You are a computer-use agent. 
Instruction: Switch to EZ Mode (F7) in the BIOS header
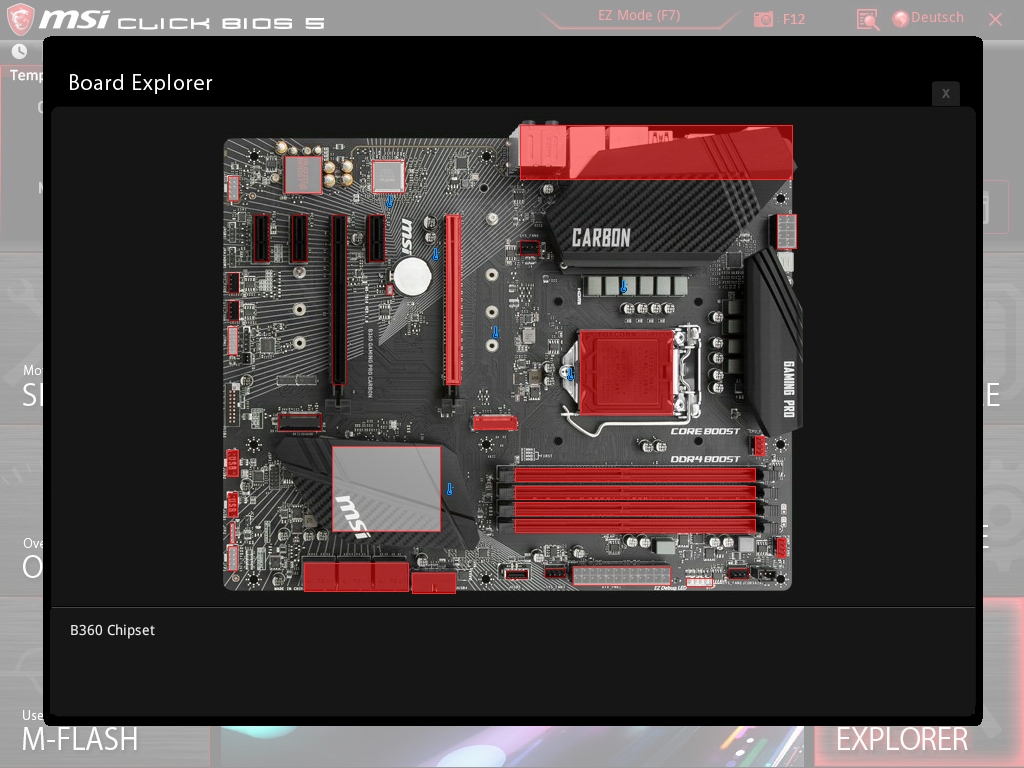(639, 16)
